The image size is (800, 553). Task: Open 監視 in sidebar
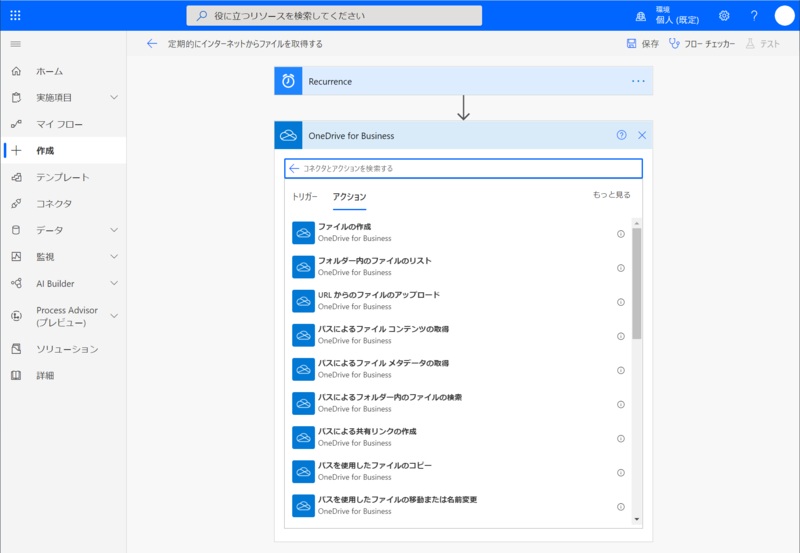[x=45, y=257]
